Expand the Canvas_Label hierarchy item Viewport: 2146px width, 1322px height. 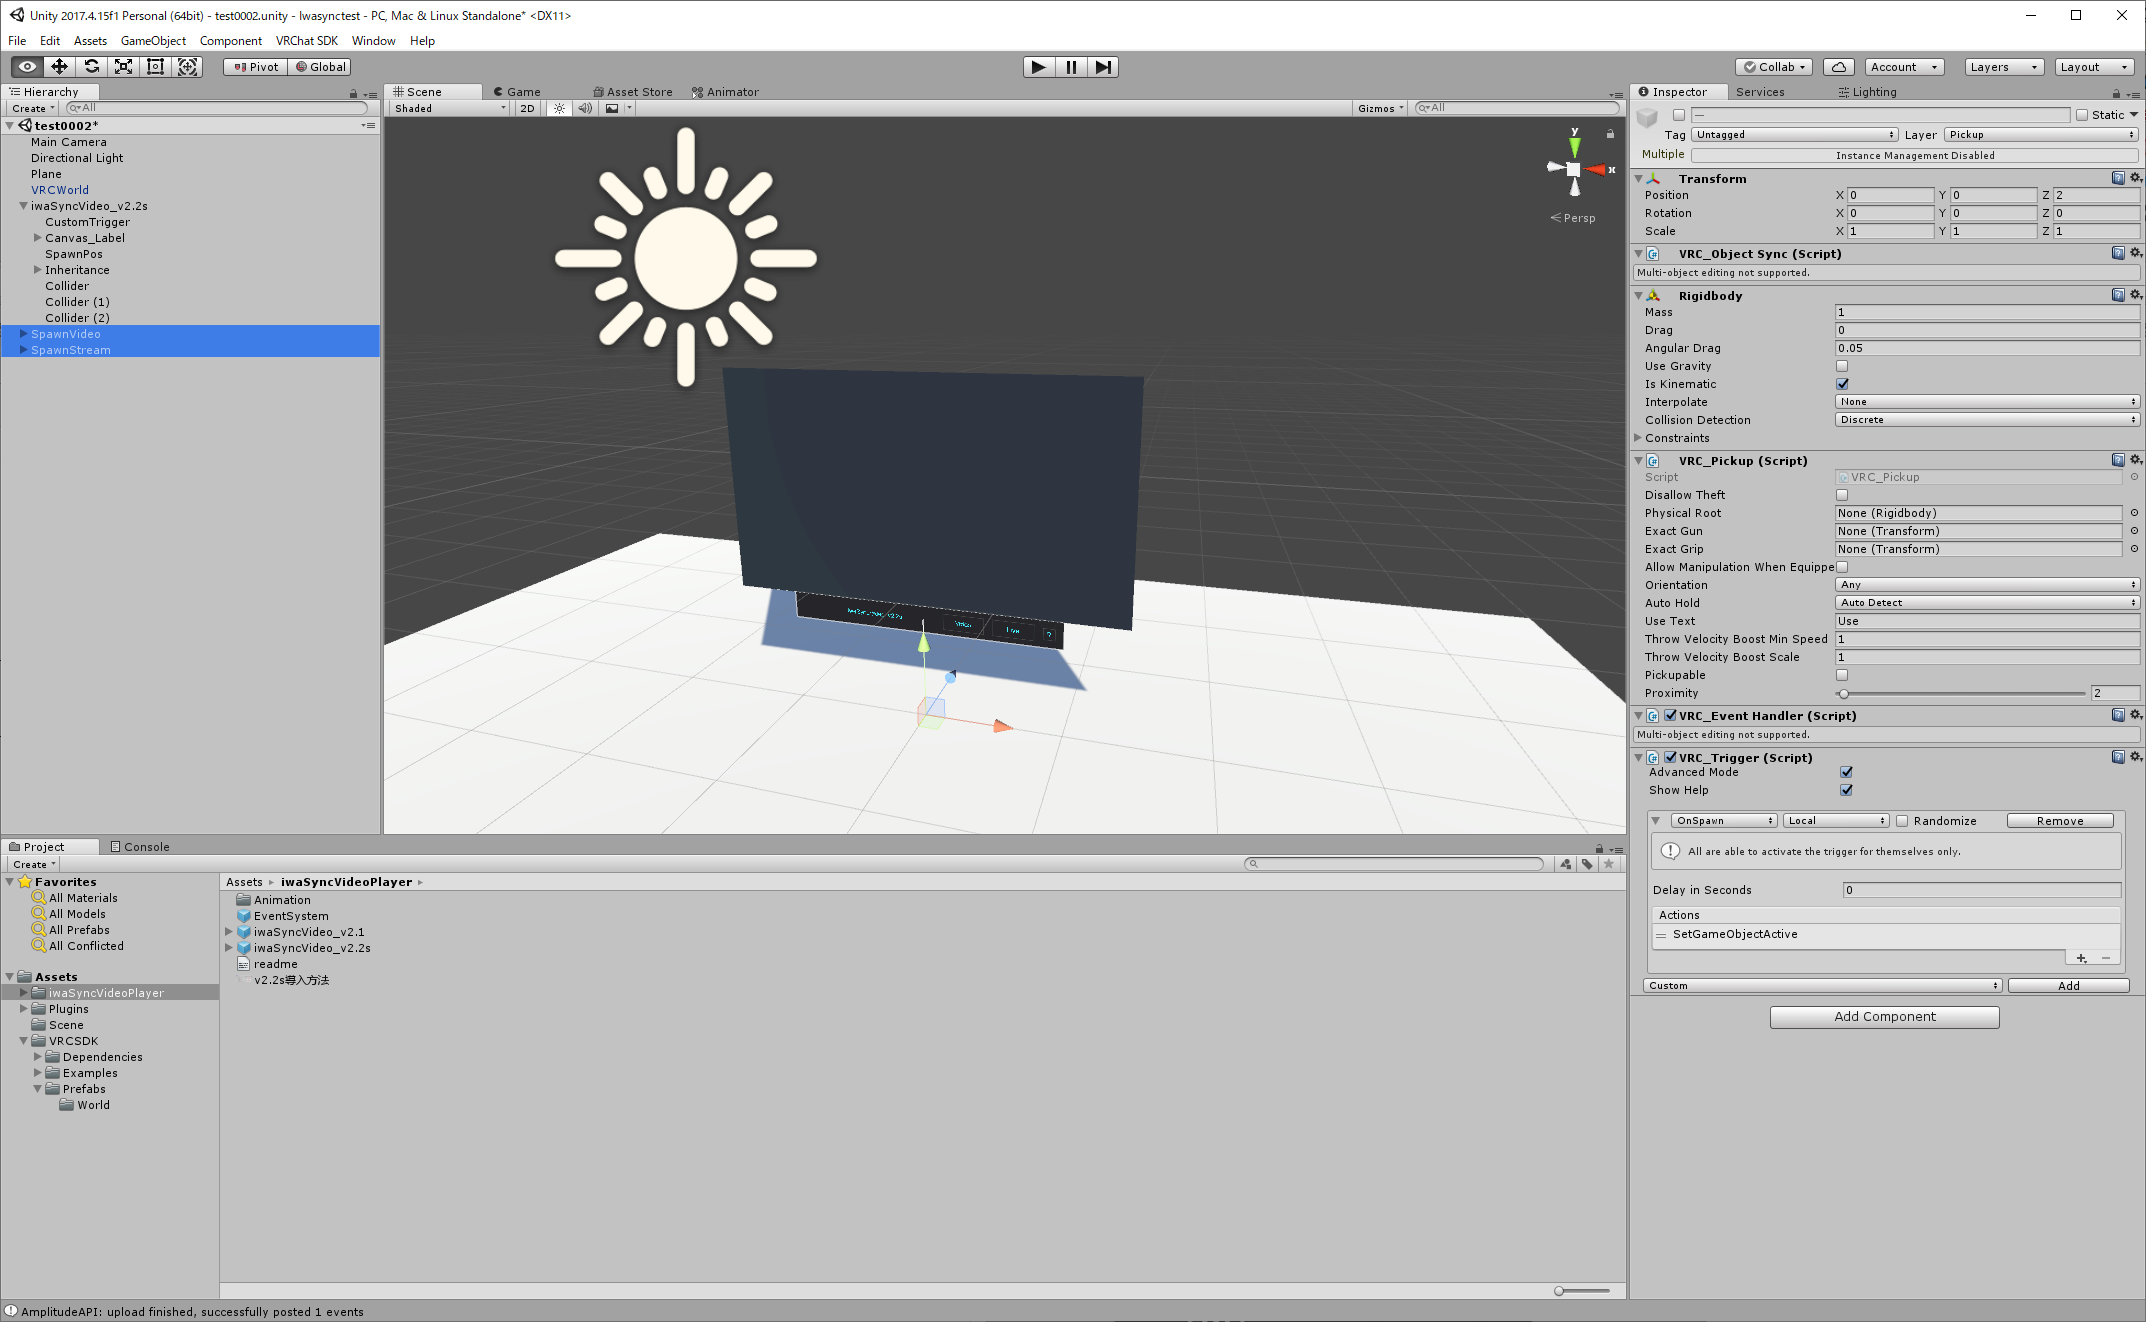click(x=38, y=238)
